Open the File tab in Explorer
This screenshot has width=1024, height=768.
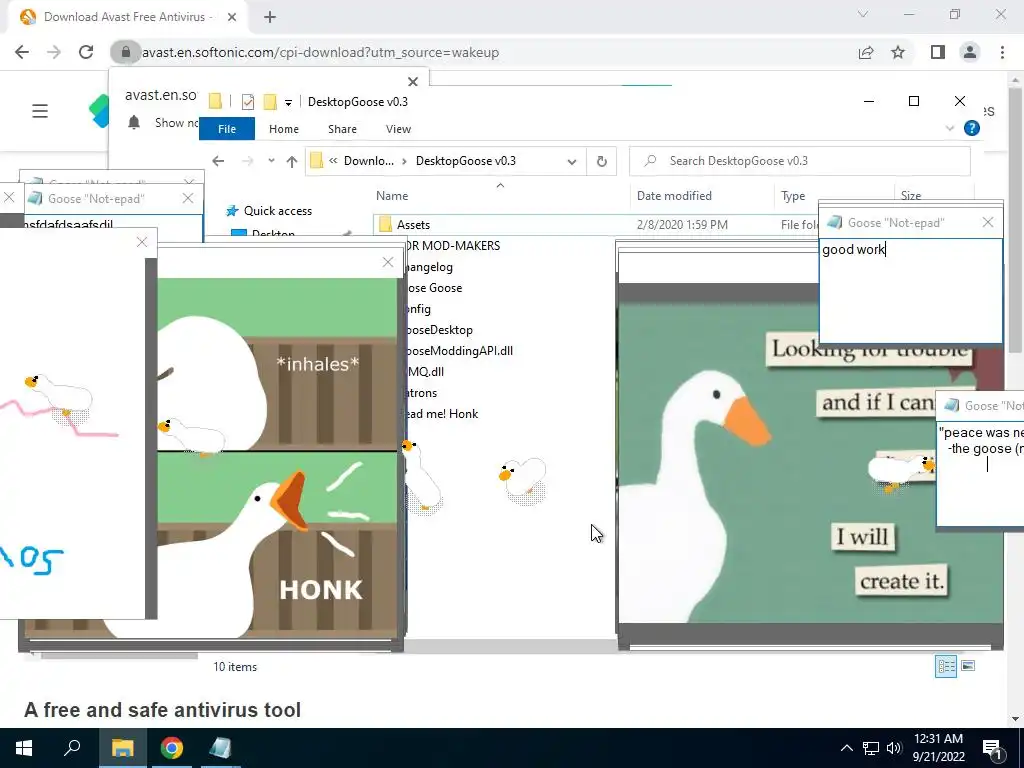[x=227, y=129]
